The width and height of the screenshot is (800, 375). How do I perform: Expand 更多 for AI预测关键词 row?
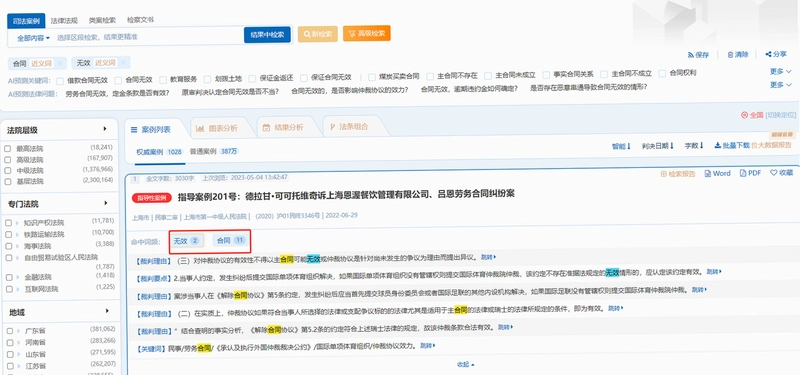coord(780,71)
